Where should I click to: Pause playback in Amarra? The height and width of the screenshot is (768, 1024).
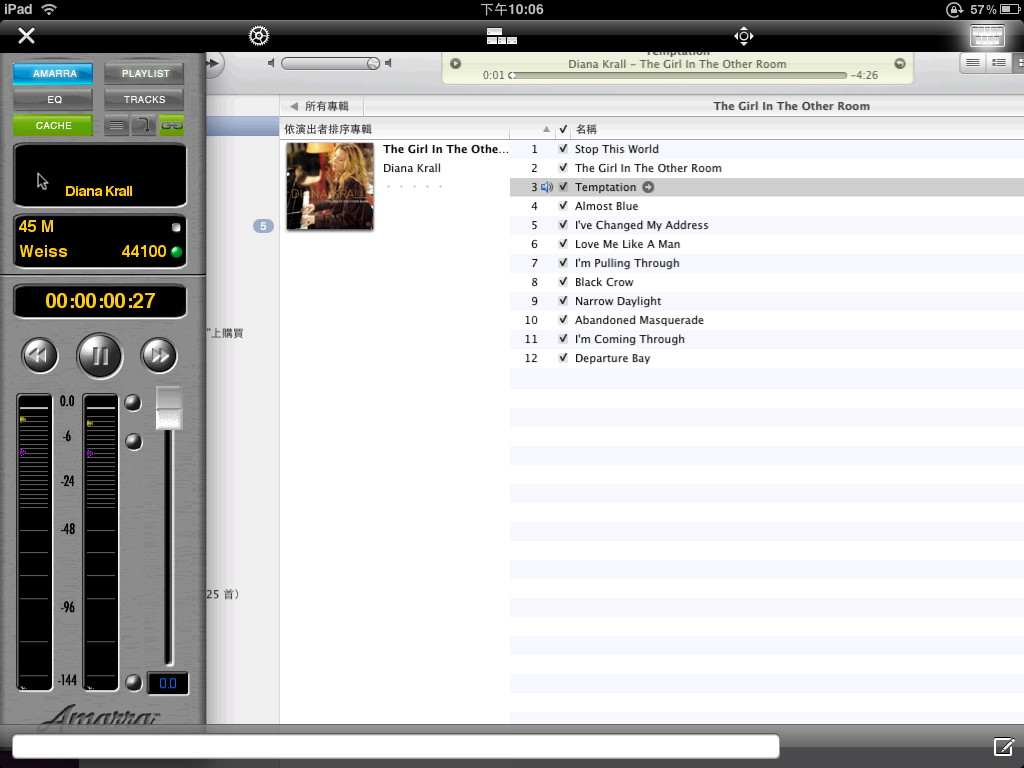point(100,356)
